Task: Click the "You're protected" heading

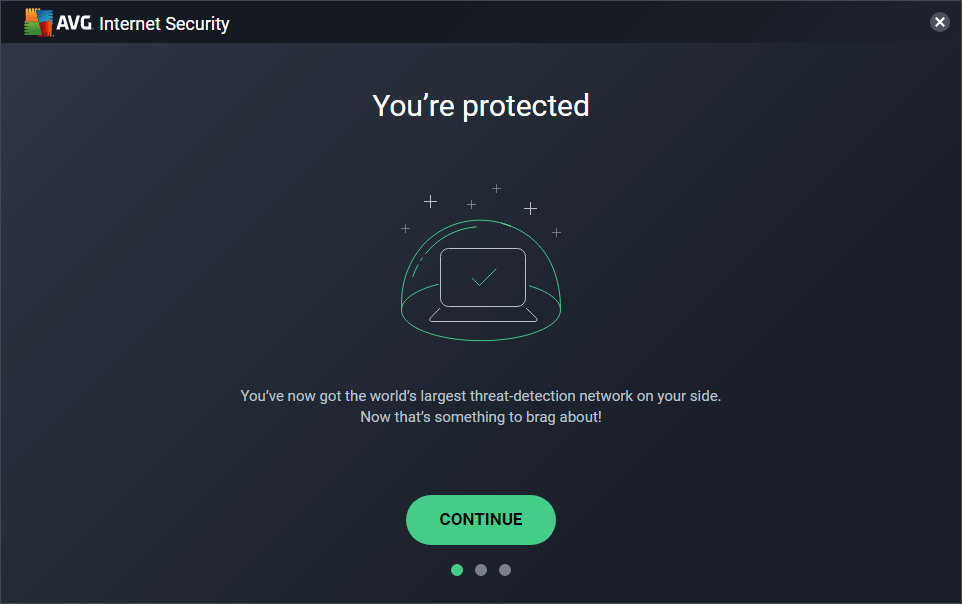Action: [481, 105]
